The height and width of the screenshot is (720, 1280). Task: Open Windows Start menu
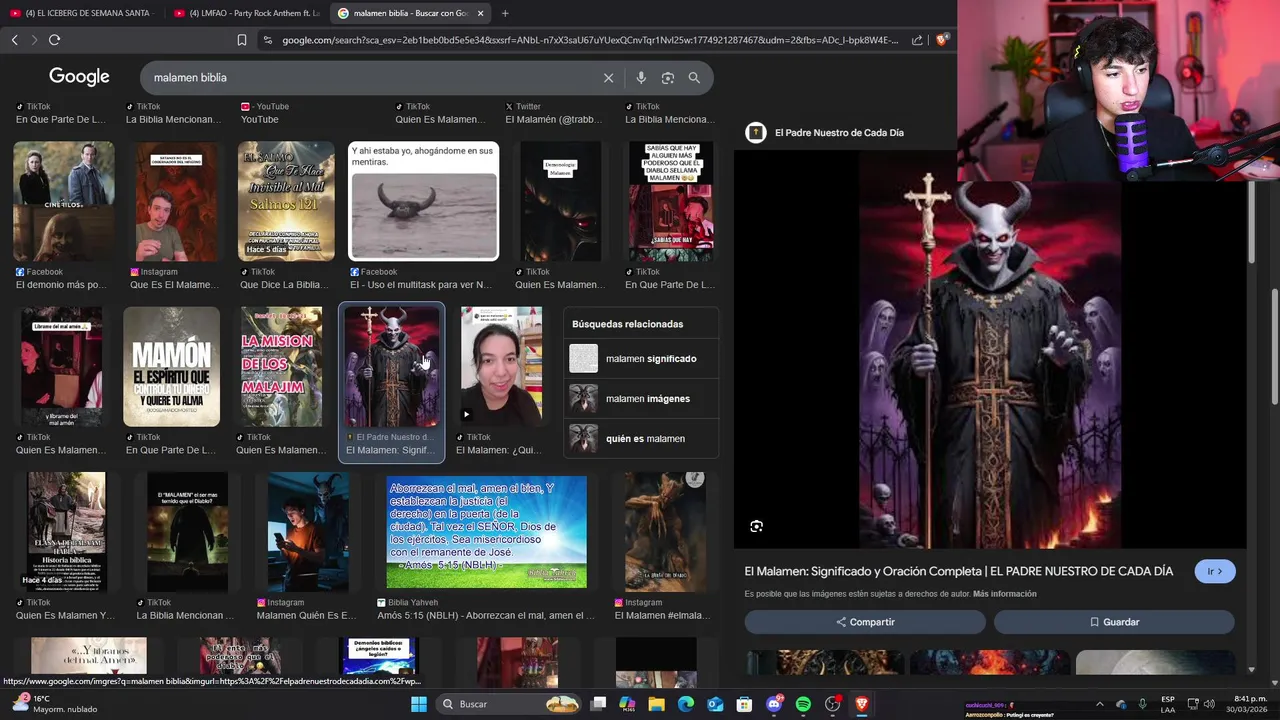pyautogui.click(x=419, y=704)
